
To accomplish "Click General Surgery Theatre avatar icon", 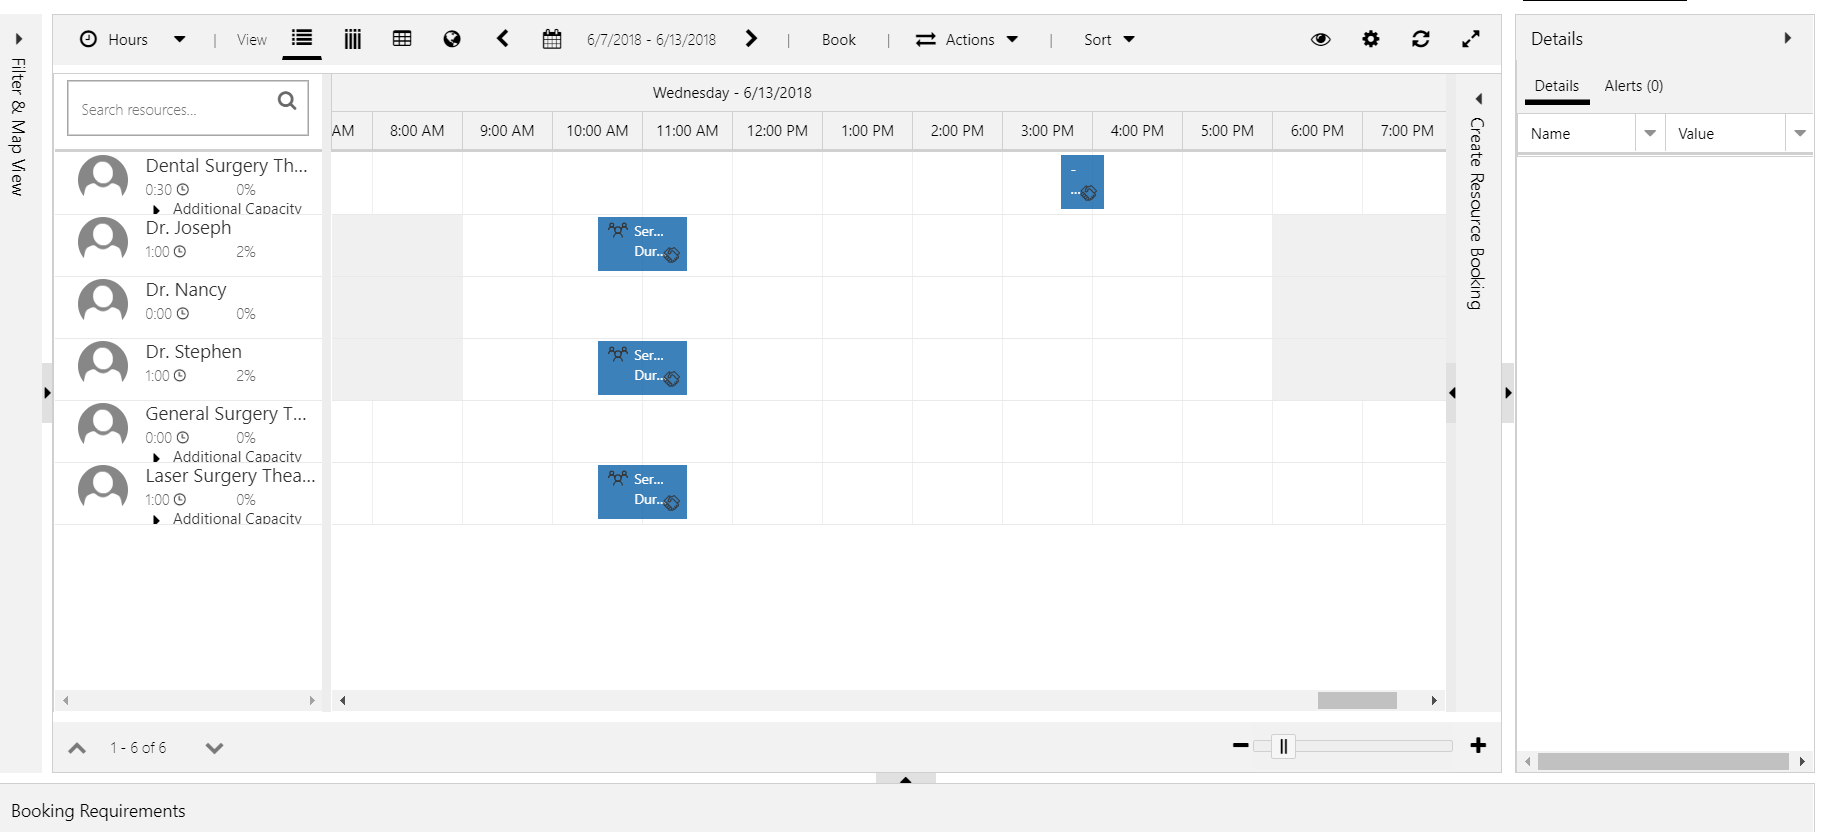I will pos(103,426).
